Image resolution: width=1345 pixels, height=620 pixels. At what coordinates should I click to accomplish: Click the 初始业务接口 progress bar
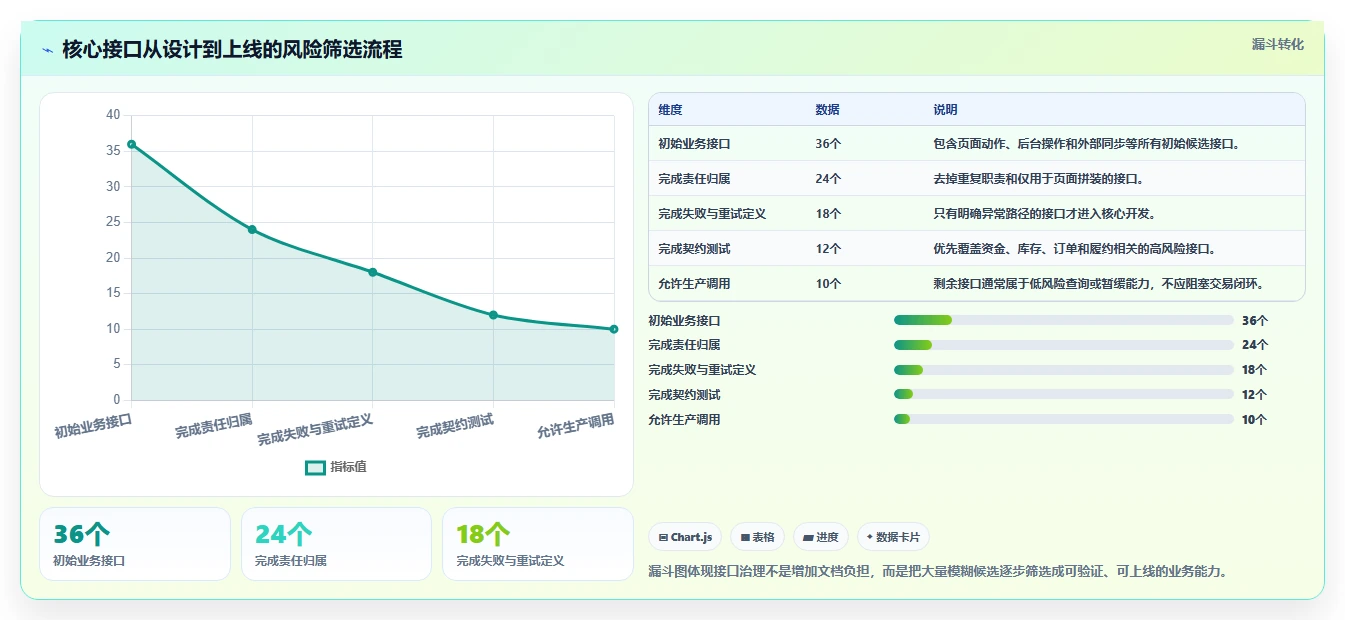[x=1064, y=320]
